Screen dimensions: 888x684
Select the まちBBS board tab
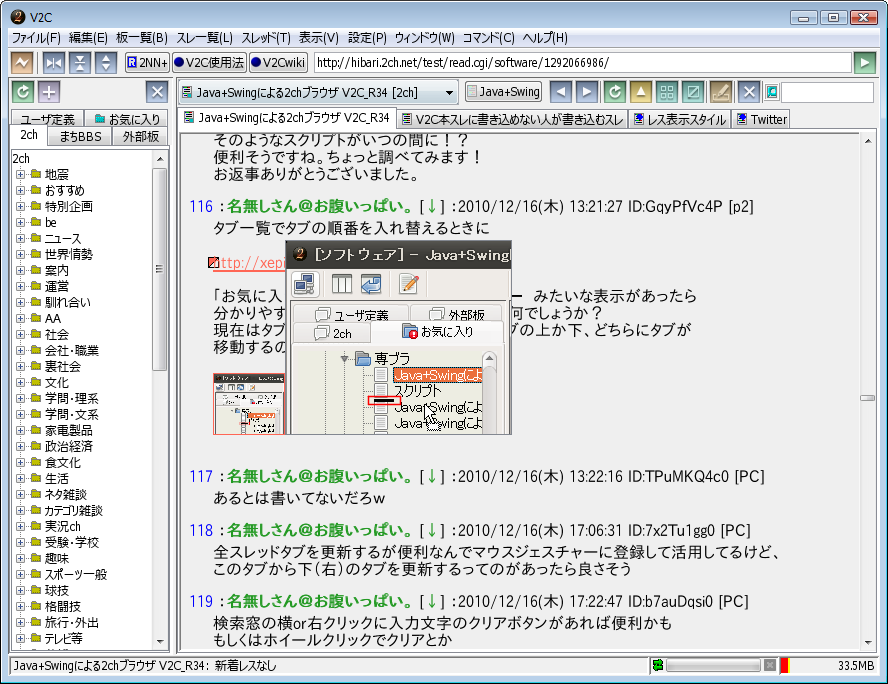click(80, 137)
